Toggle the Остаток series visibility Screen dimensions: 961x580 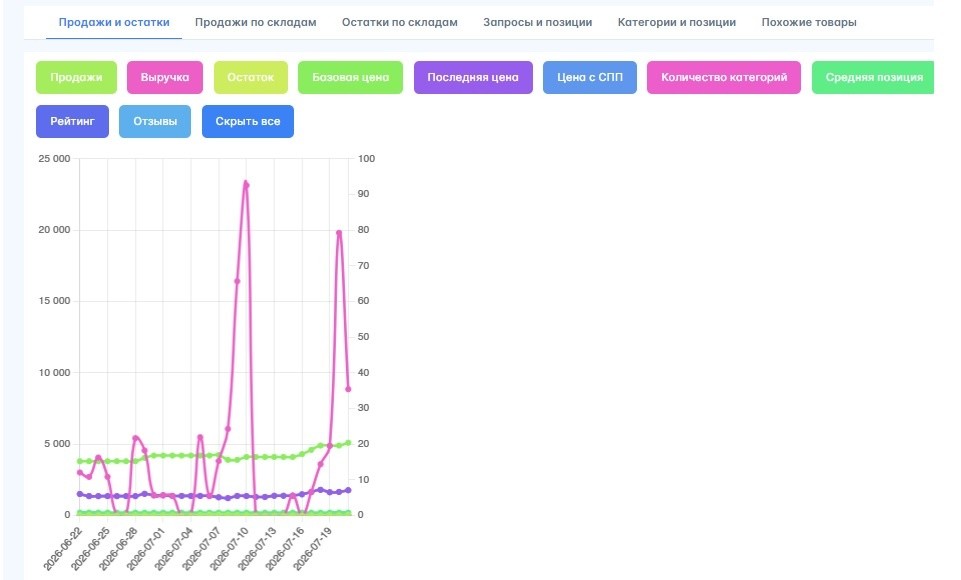[251, 77]
